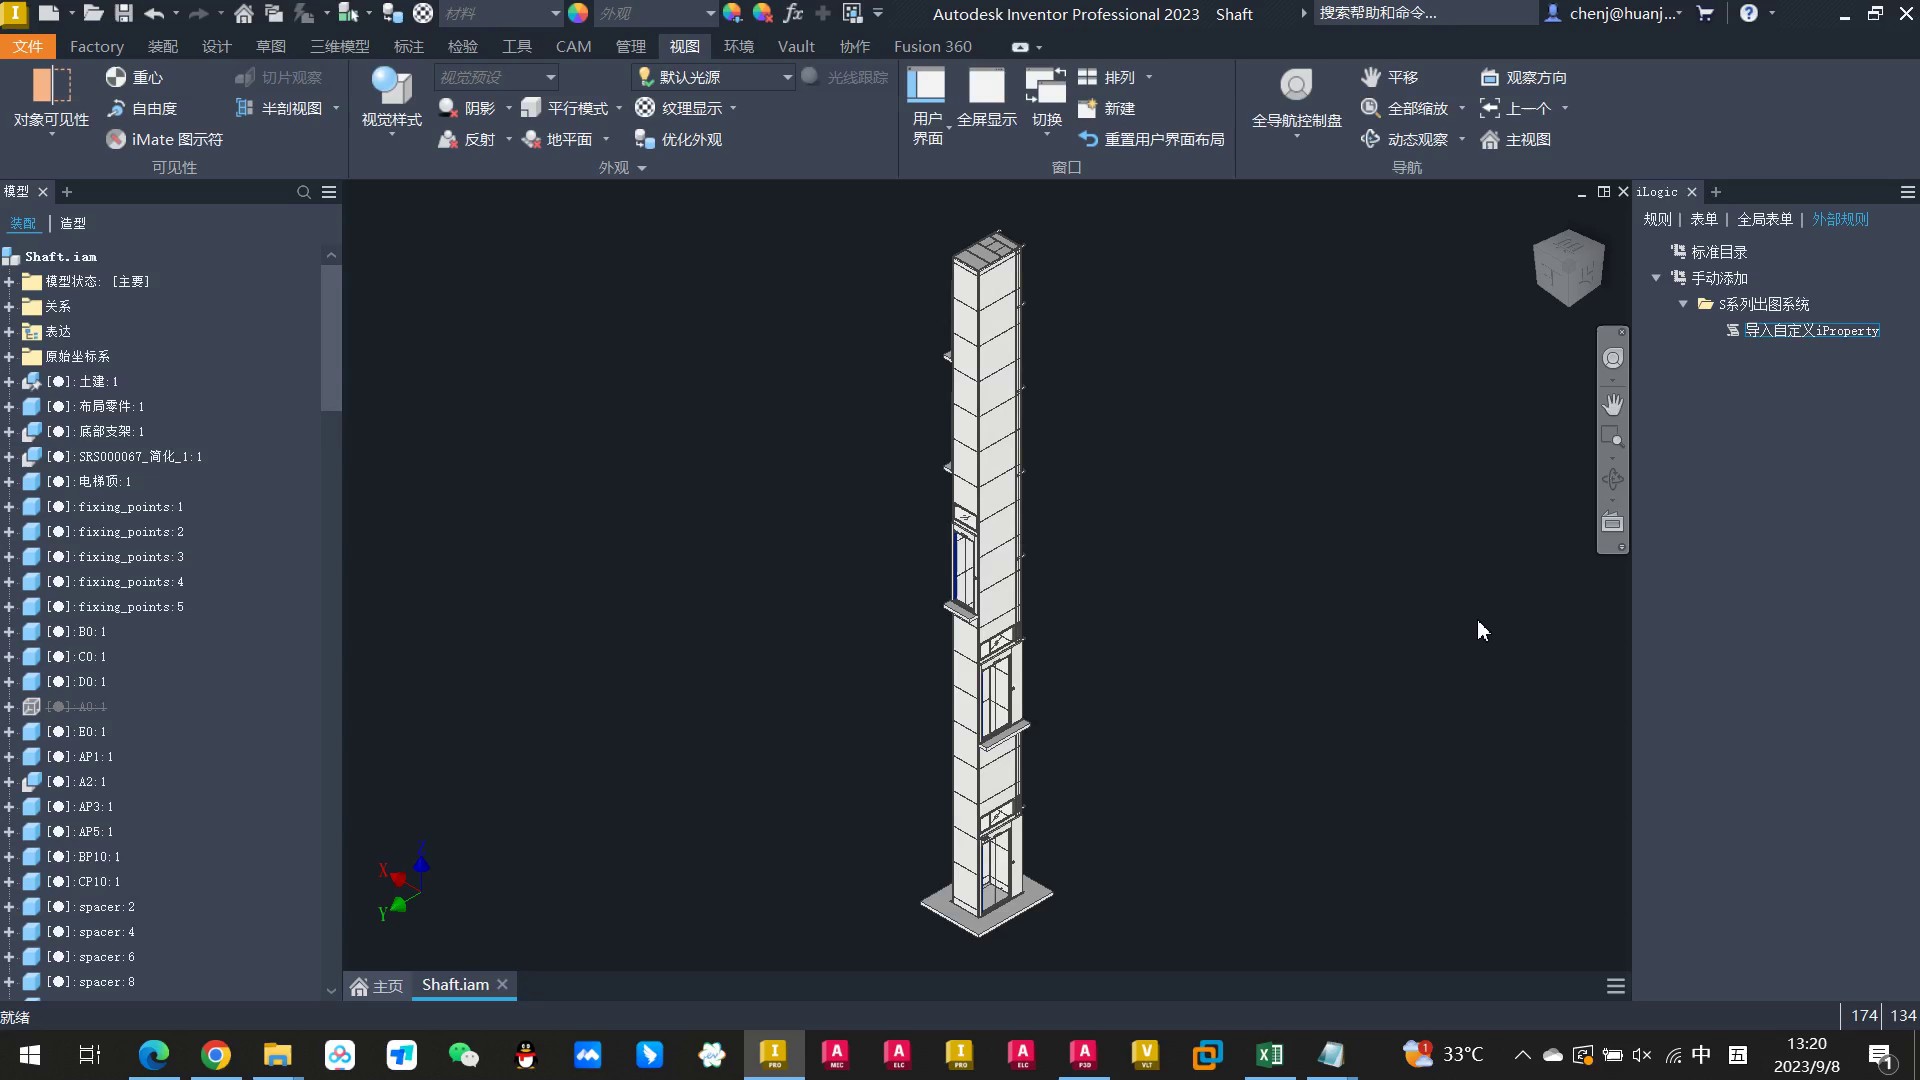Click the ViewCube in the viewport
Screen dimensions: 1920x1080
point(1568,268)
